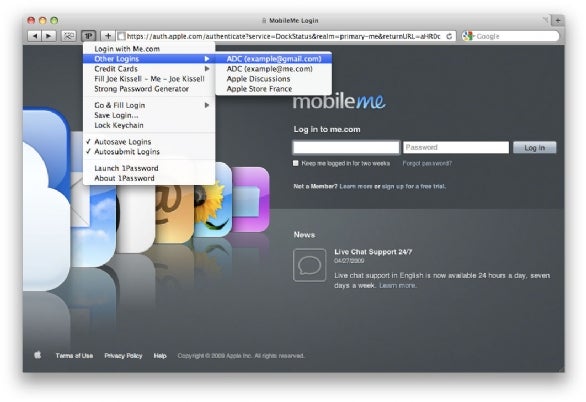Open the bookmarks toolbar icon
Viewport: 586px width, 402px height.
coord(69,36)
